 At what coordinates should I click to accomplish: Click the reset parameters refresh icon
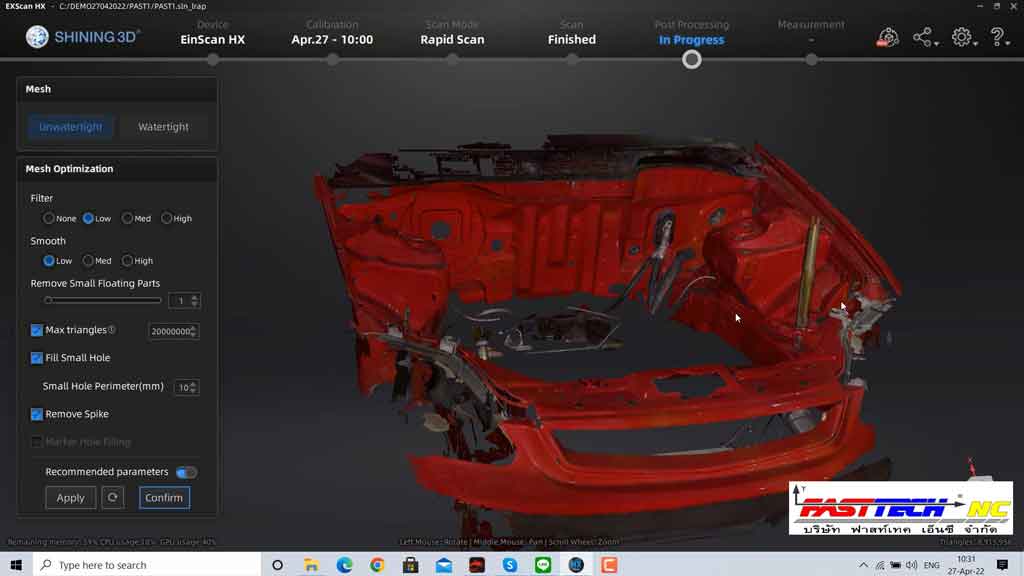click(x=112, y=498)
